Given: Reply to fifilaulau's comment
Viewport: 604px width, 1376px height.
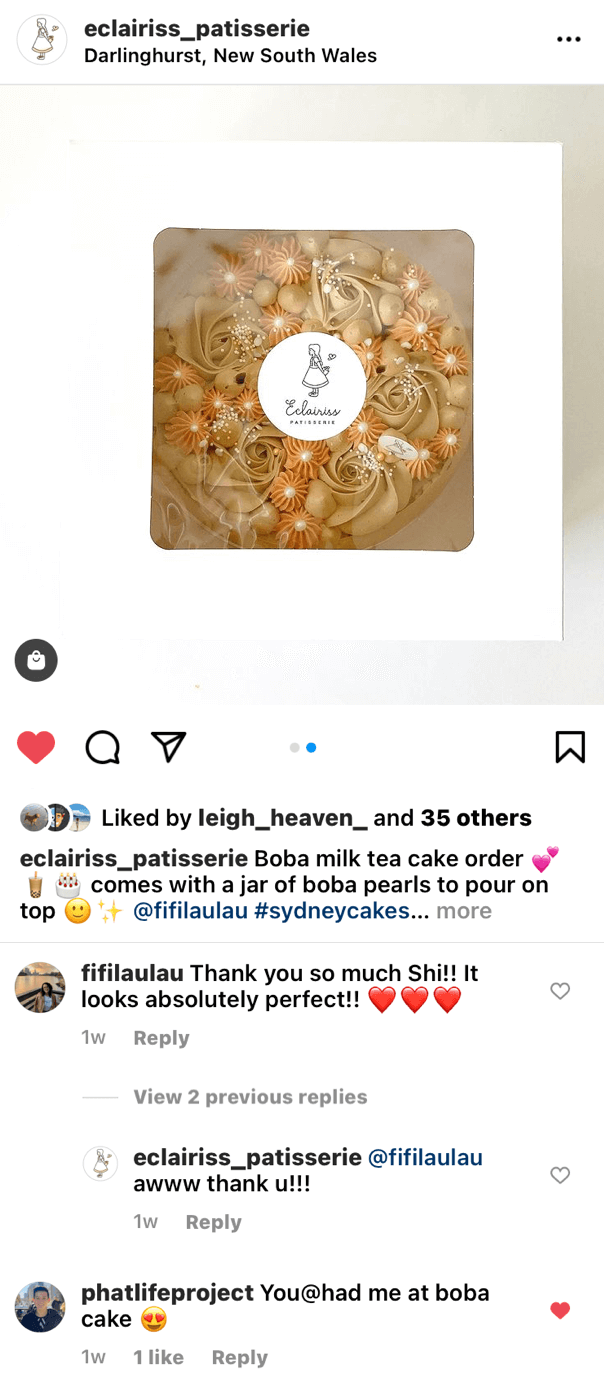Looking at the screenshot, I should point(161,1038).
